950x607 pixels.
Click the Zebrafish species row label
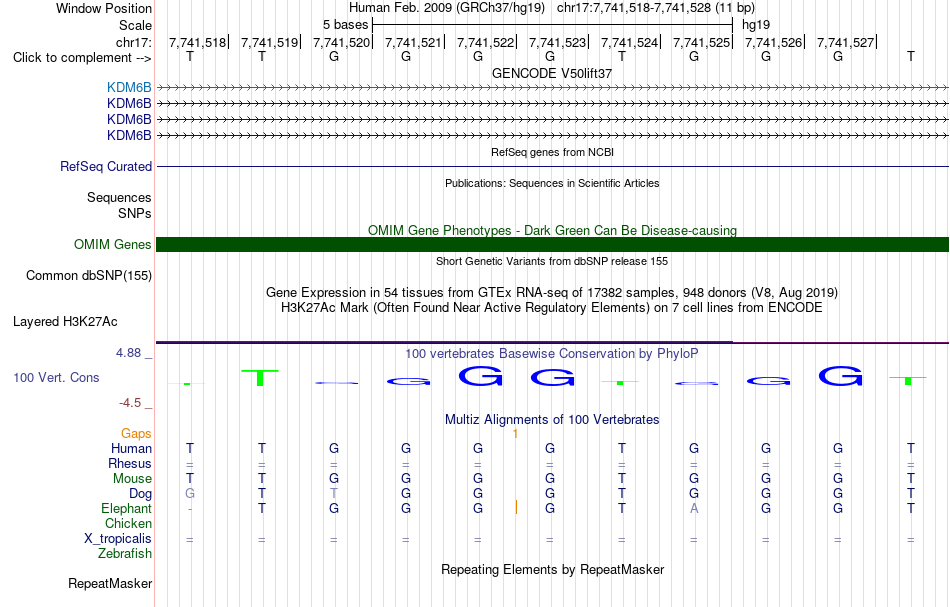125,553
